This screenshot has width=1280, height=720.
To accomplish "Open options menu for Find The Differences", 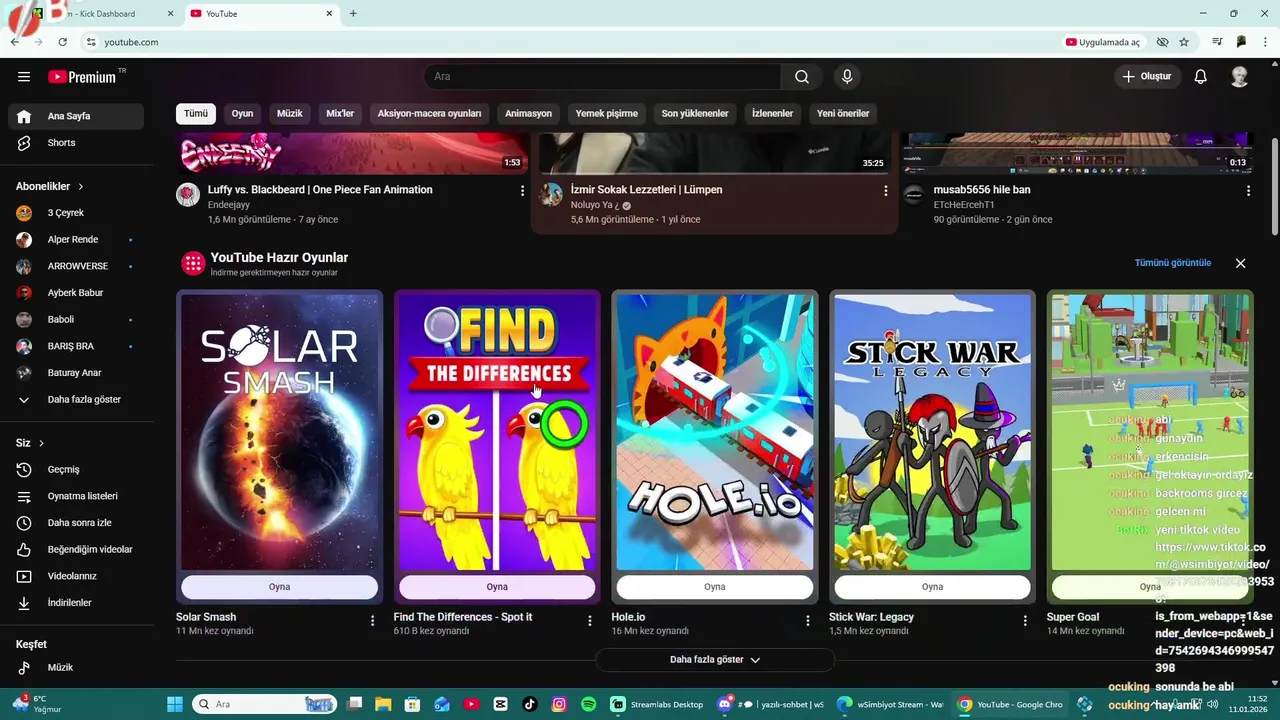I will (590, 621).
